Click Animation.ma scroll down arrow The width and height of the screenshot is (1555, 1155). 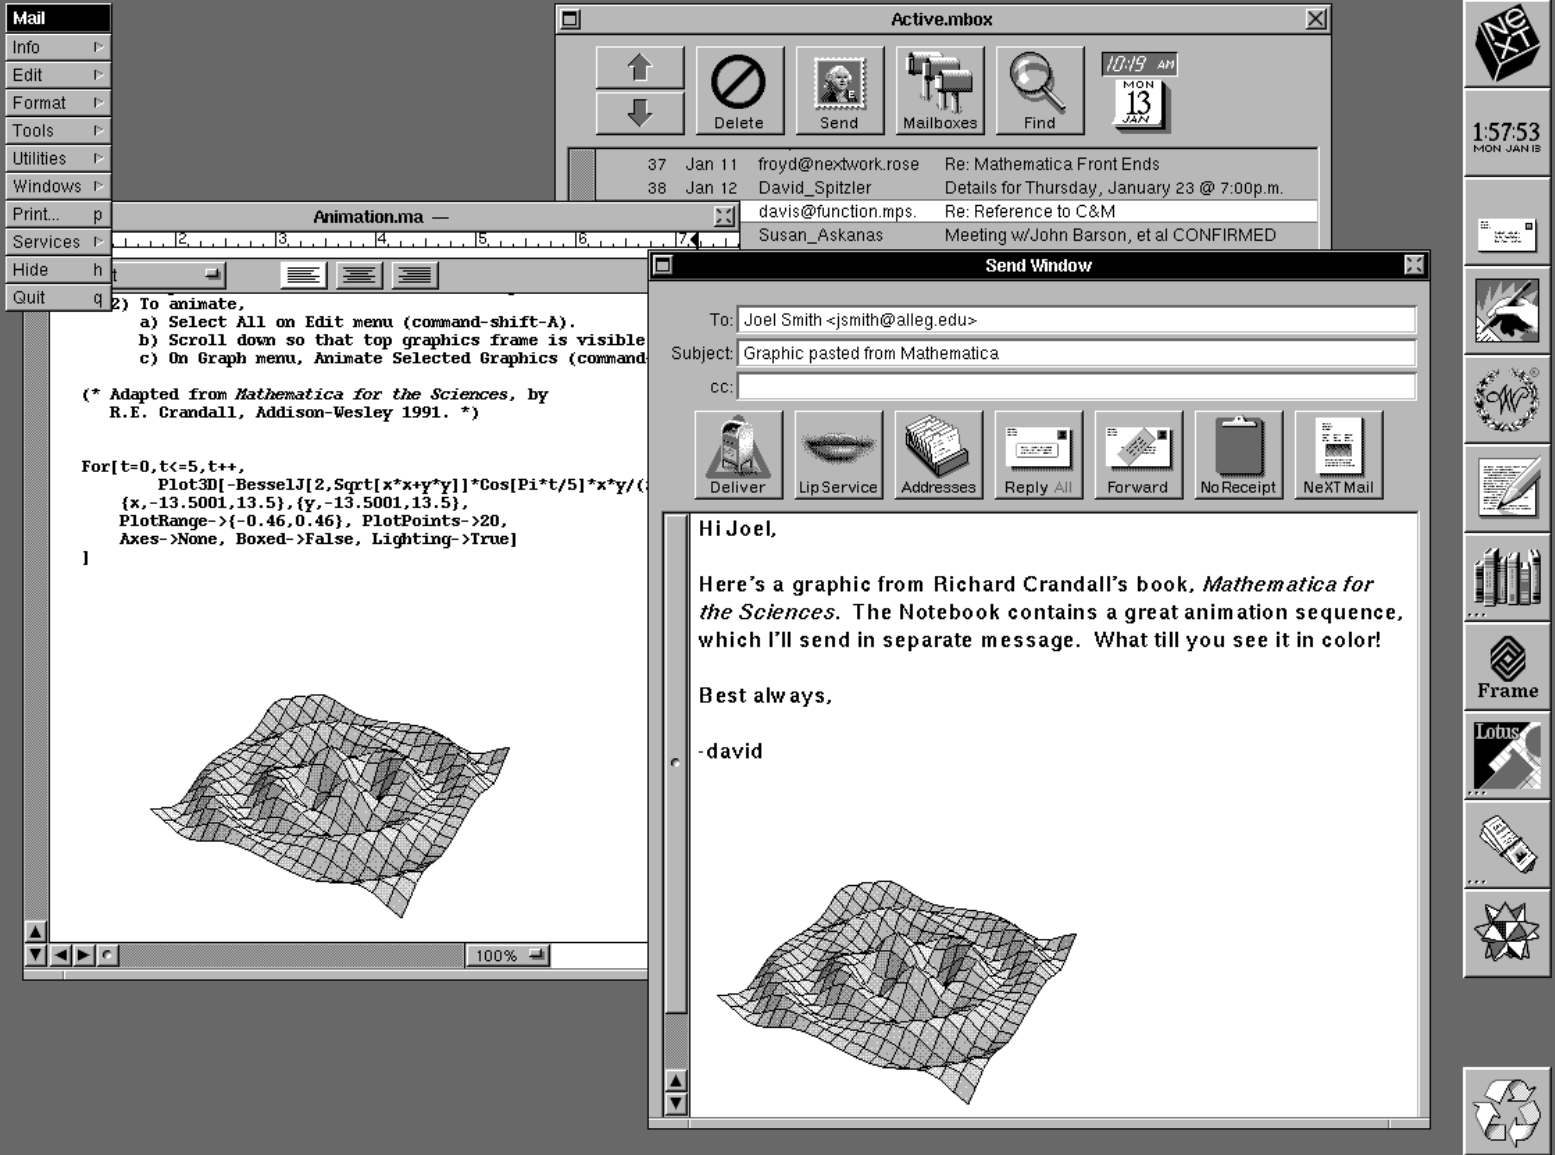(x=36, y=955)
